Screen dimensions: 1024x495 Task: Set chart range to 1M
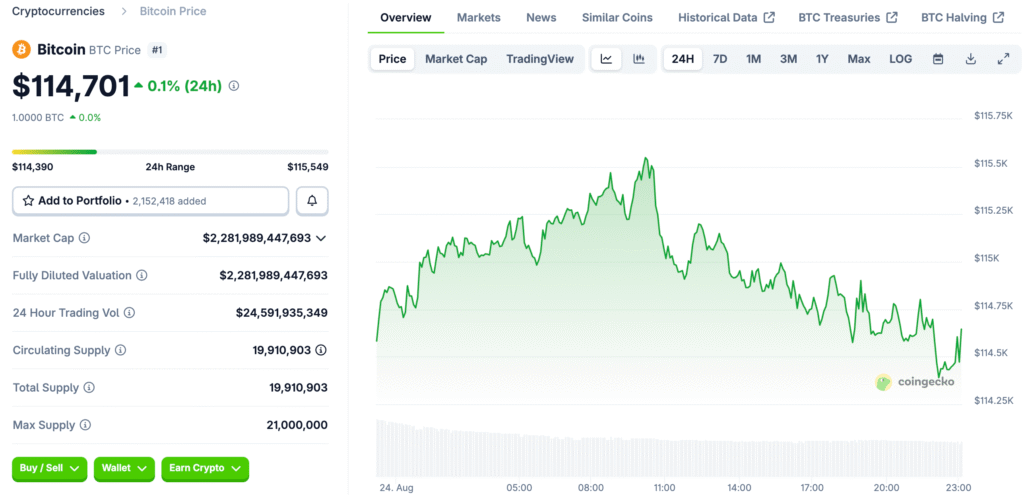pyautogui.click(x=754, y=59)
